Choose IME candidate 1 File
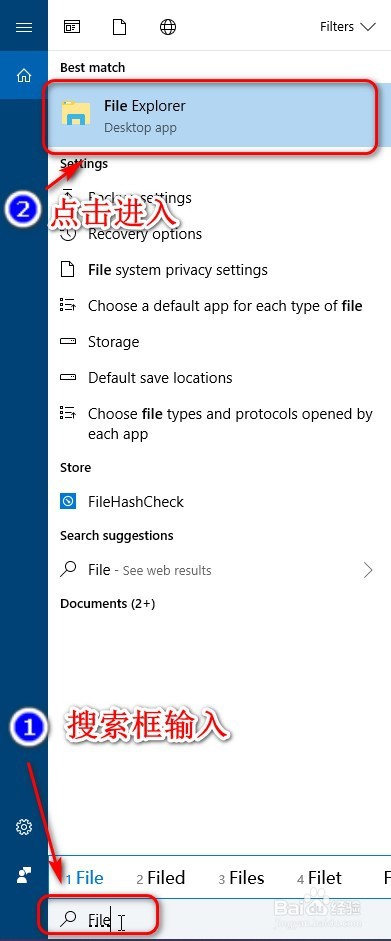The image size is (391, 941). 85,878
